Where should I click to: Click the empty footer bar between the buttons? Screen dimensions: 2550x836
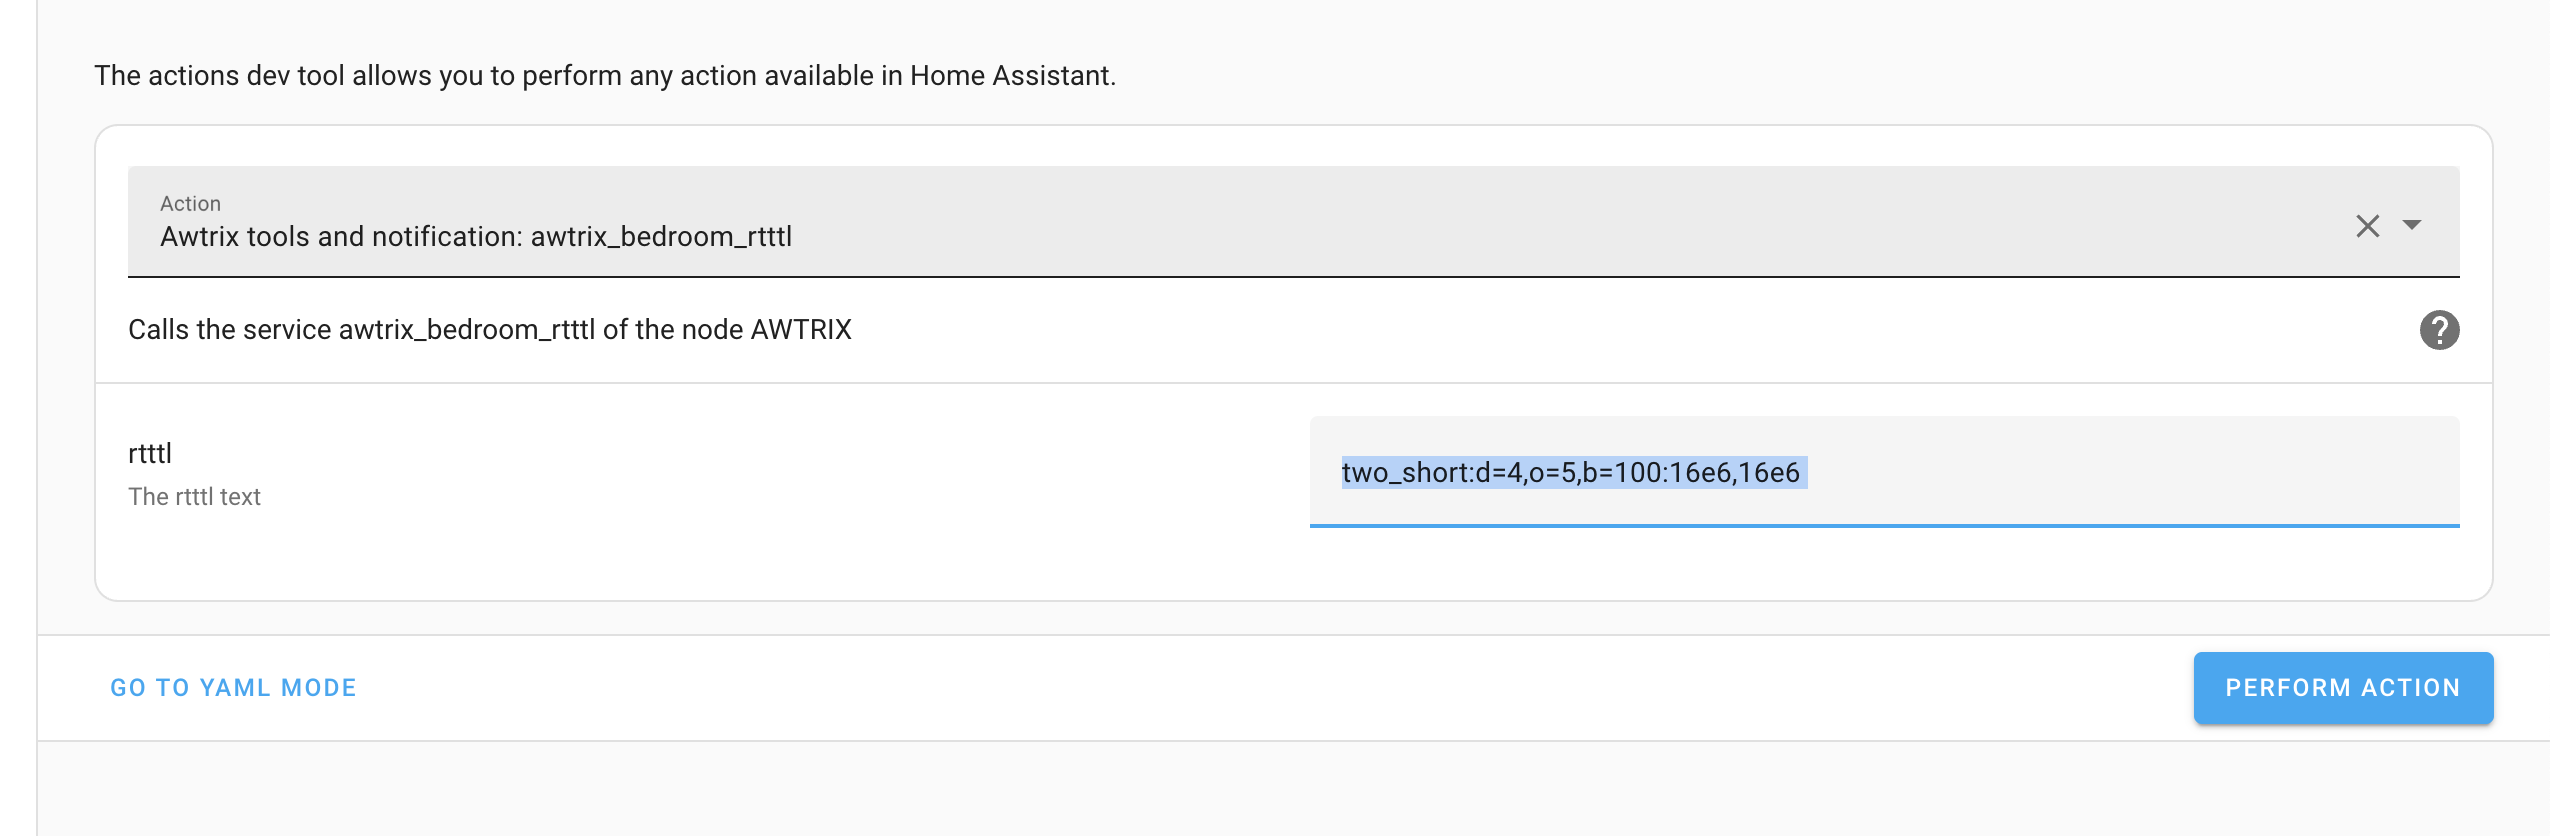click(x=1270, y=688)
